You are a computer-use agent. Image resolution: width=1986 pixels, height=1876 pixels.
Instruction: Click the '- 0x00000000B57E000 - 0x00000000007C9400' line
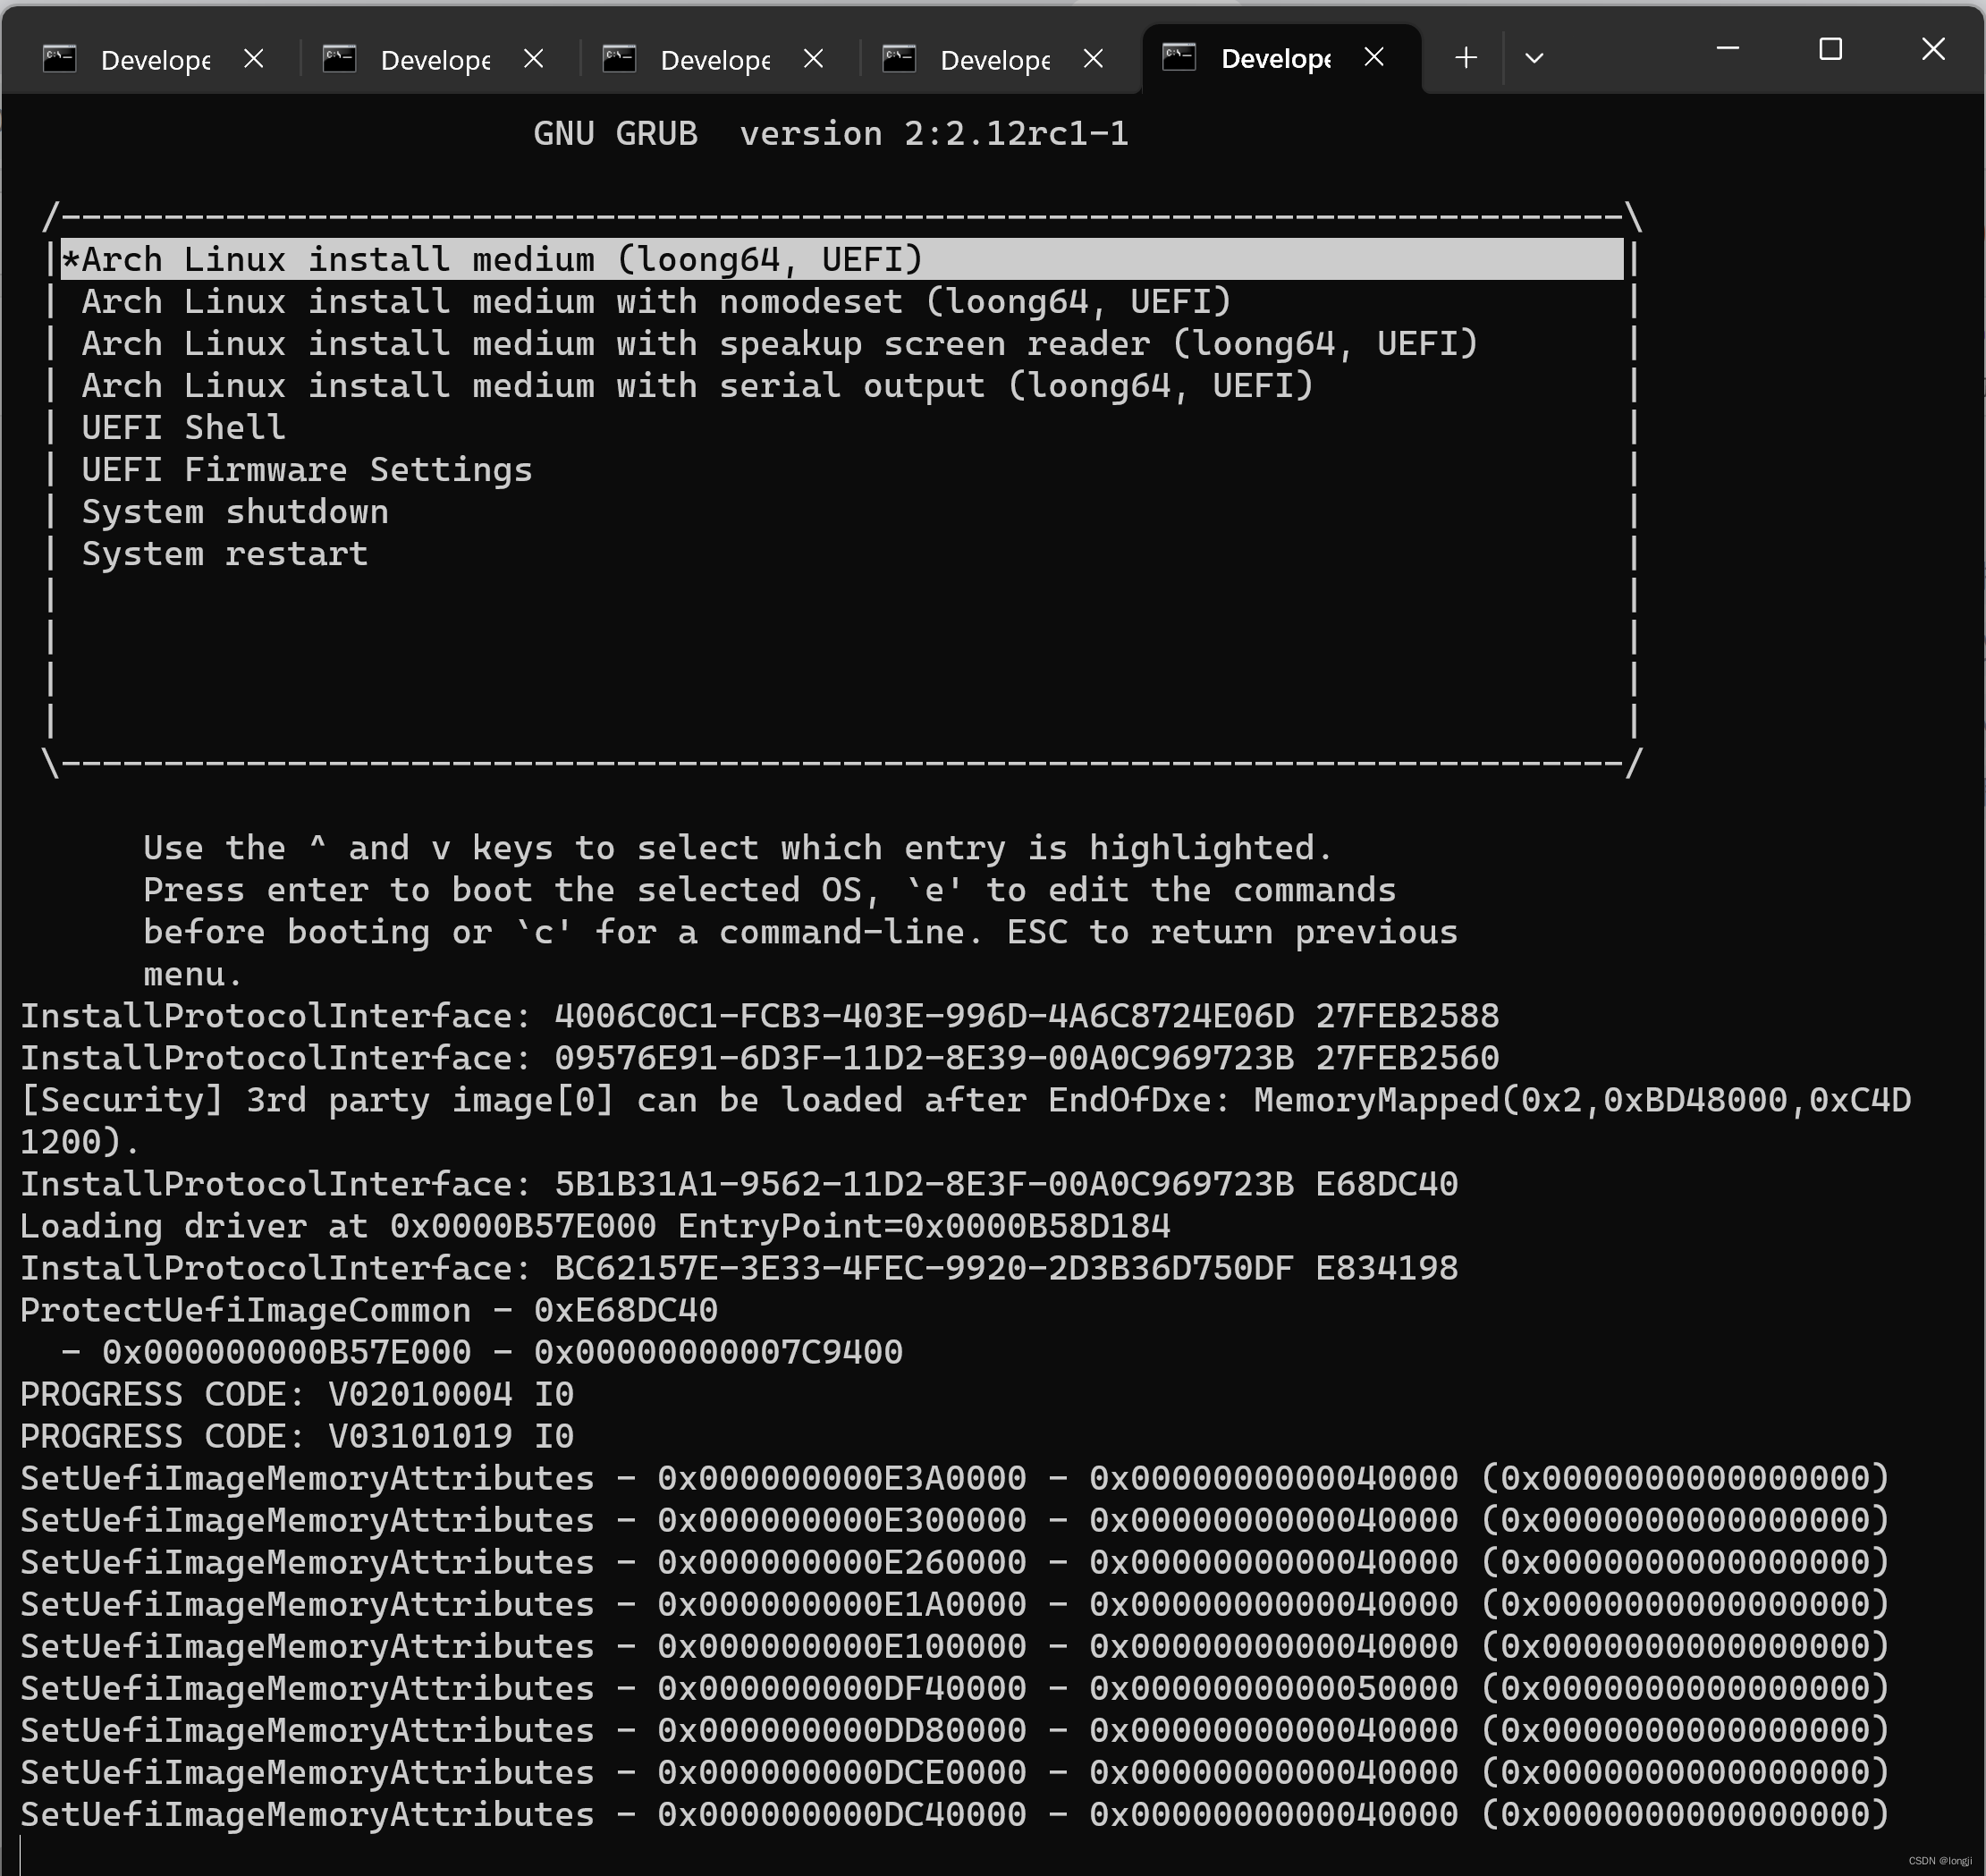click(x=482, y=1352)
